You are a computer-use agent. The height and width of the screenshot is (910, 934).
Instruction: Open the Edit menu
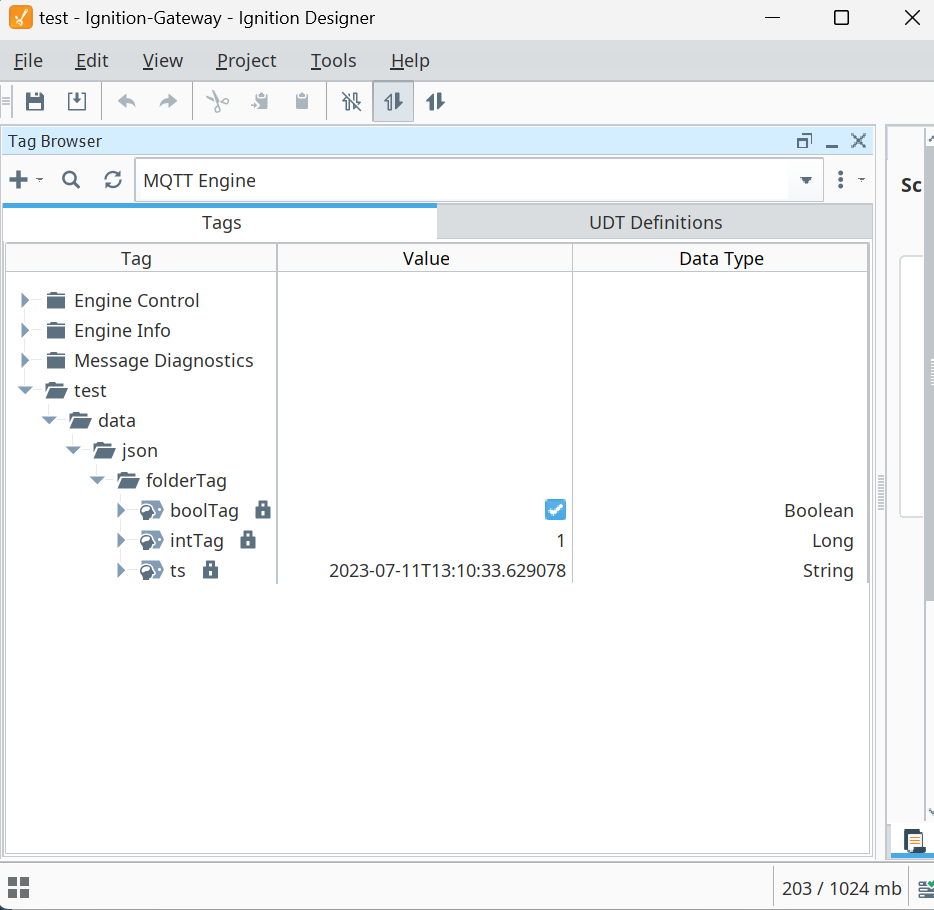pyautogui.click(x=92, y=61)
